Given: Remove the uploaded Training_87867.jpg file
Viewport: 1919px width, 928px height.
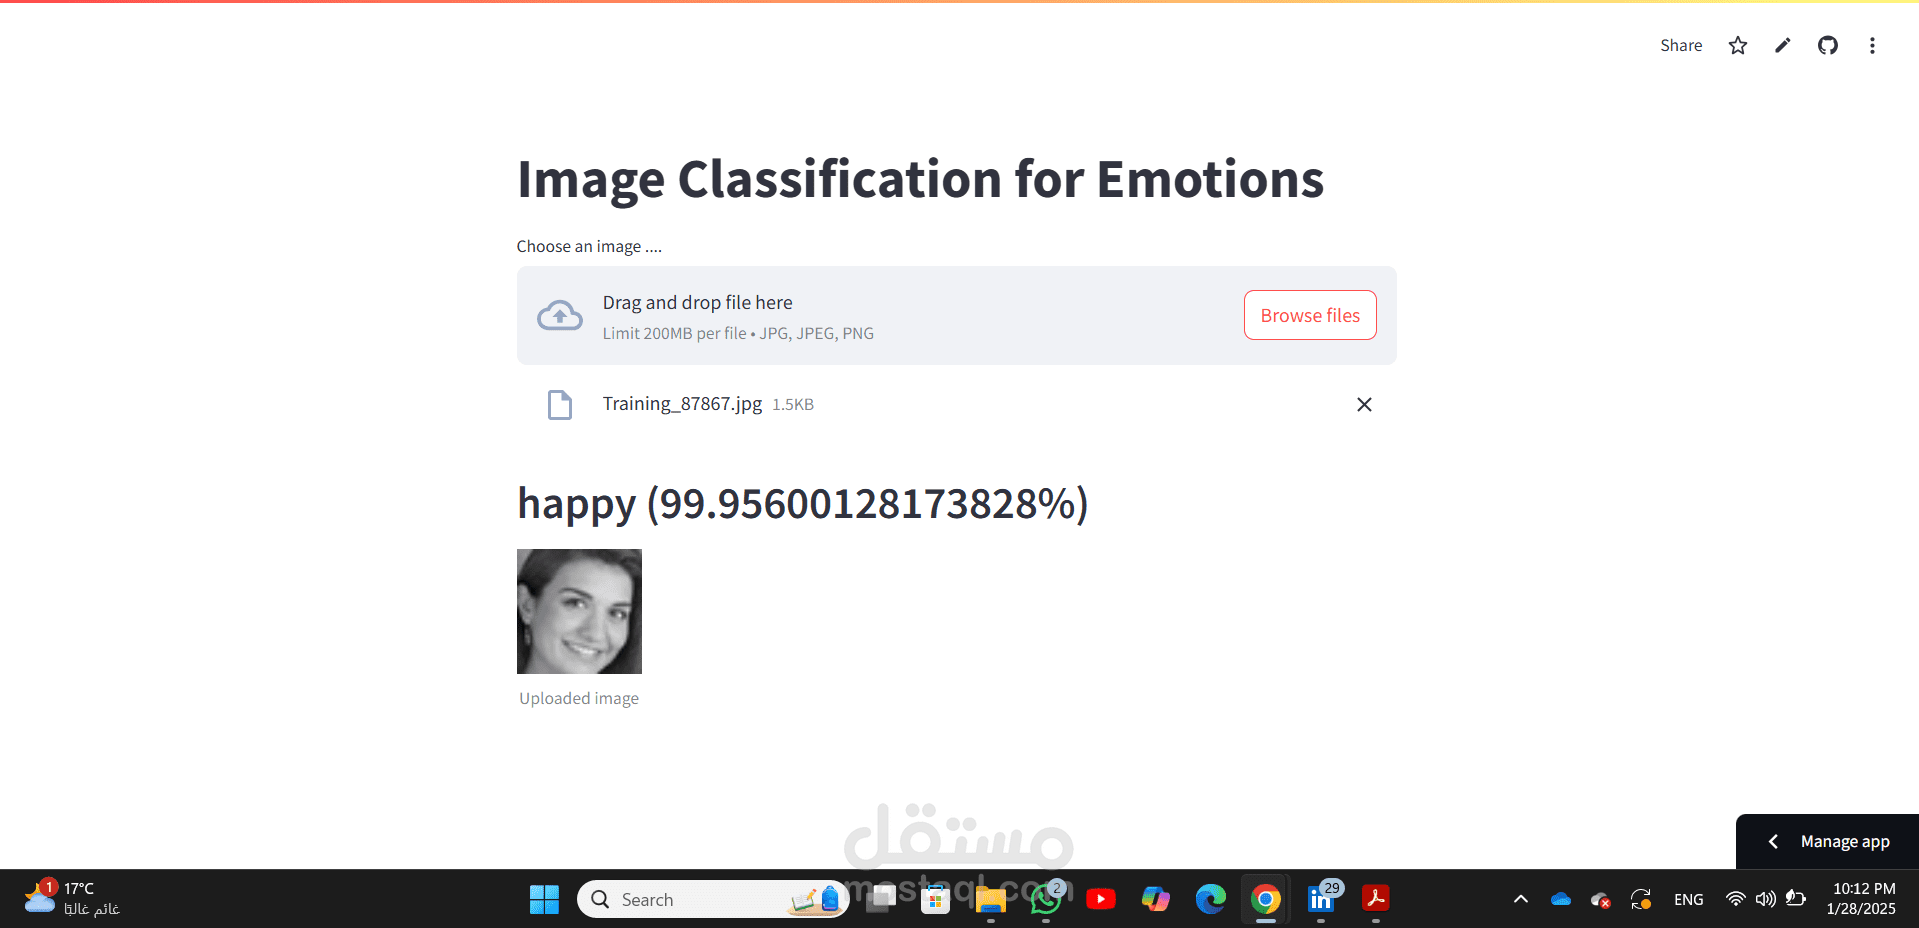Looking at the screenshot, I should [x=1364, y=404].
